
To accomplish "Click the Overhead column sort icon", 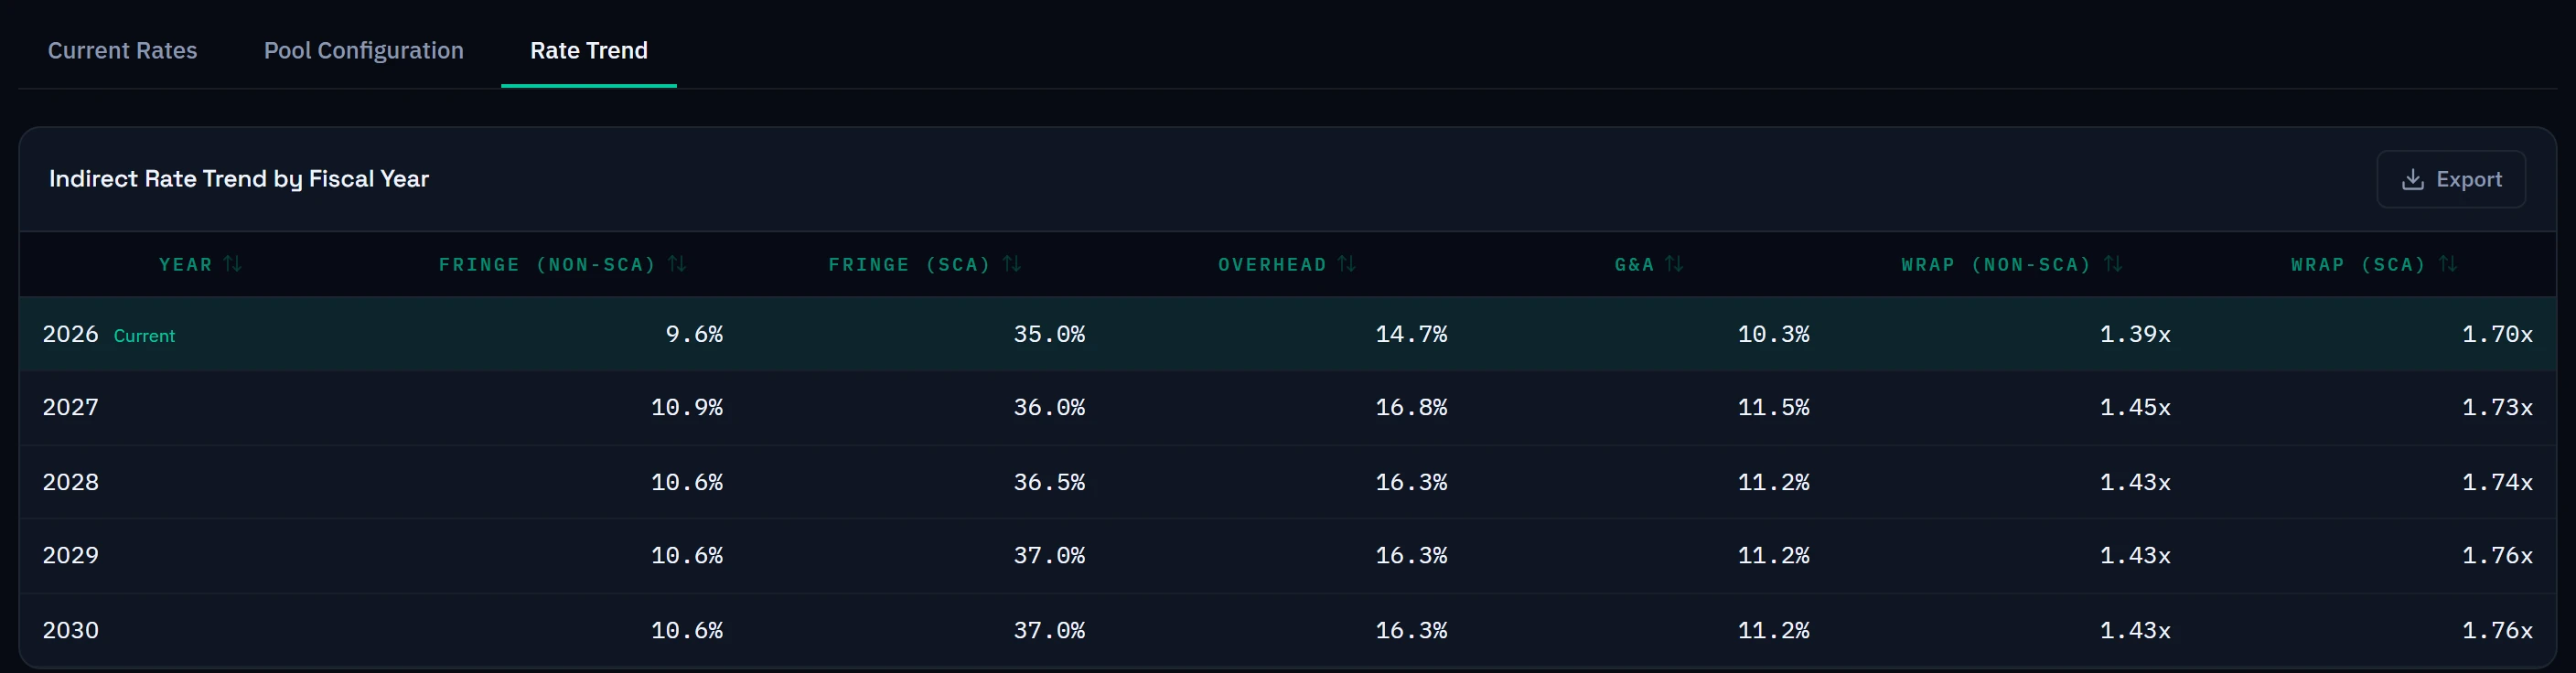I will (x=1347, y=264).
